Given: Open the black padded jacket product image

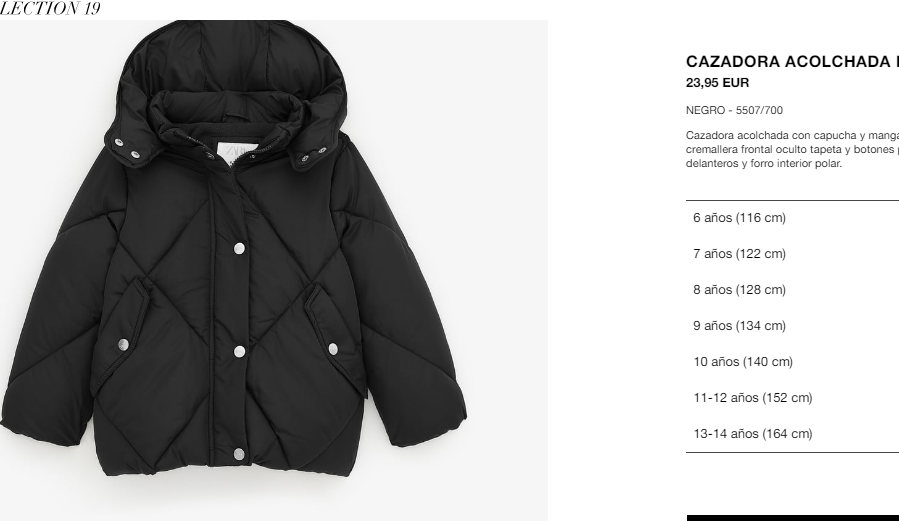Looking at the screenshot, I should [x=274, y=271].
